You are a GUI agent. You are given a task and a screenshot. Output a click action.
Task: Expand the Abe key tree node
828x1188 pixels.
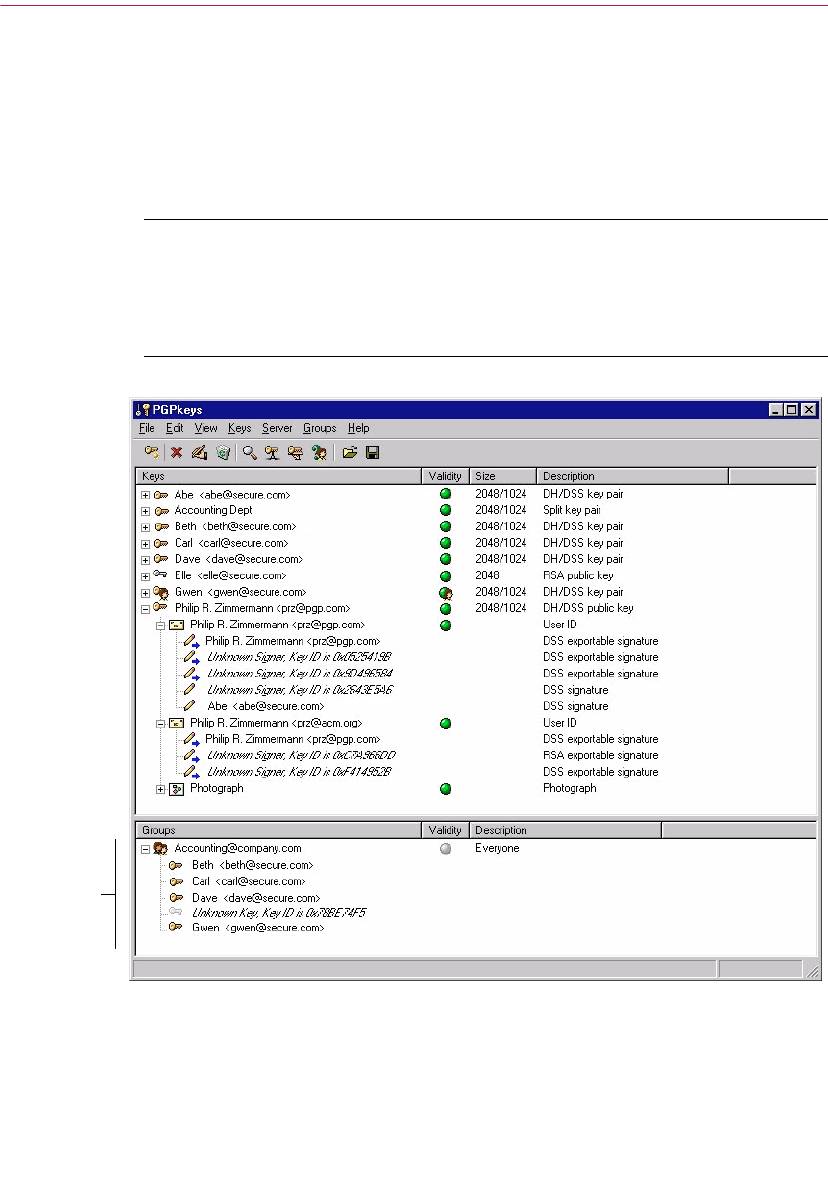point(145,495)
